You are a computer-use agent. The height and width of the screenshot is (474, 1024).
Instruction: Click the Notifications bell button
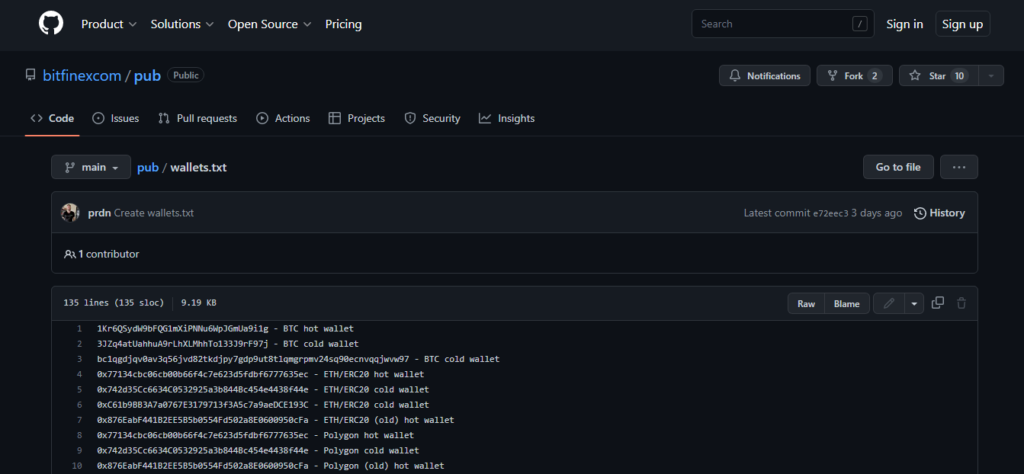click(764, 76)
